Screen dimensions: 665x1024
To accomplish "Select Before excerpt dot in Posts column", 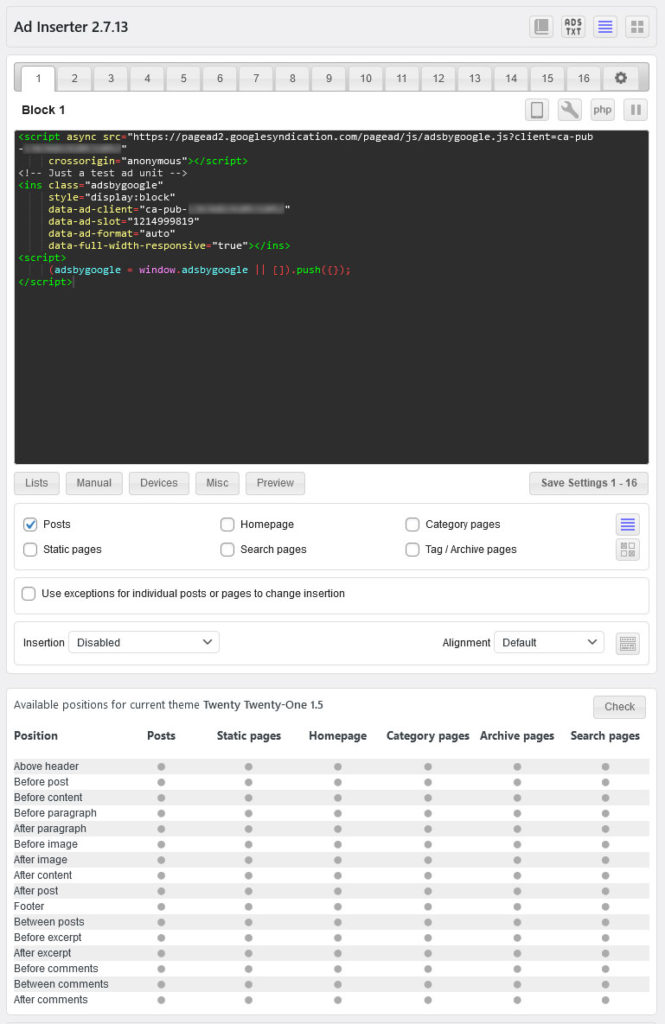I will [x=161, y=938].
